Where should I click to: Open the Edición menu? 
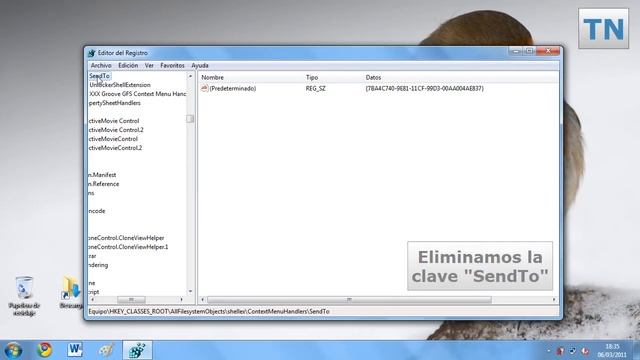[128, 65]
